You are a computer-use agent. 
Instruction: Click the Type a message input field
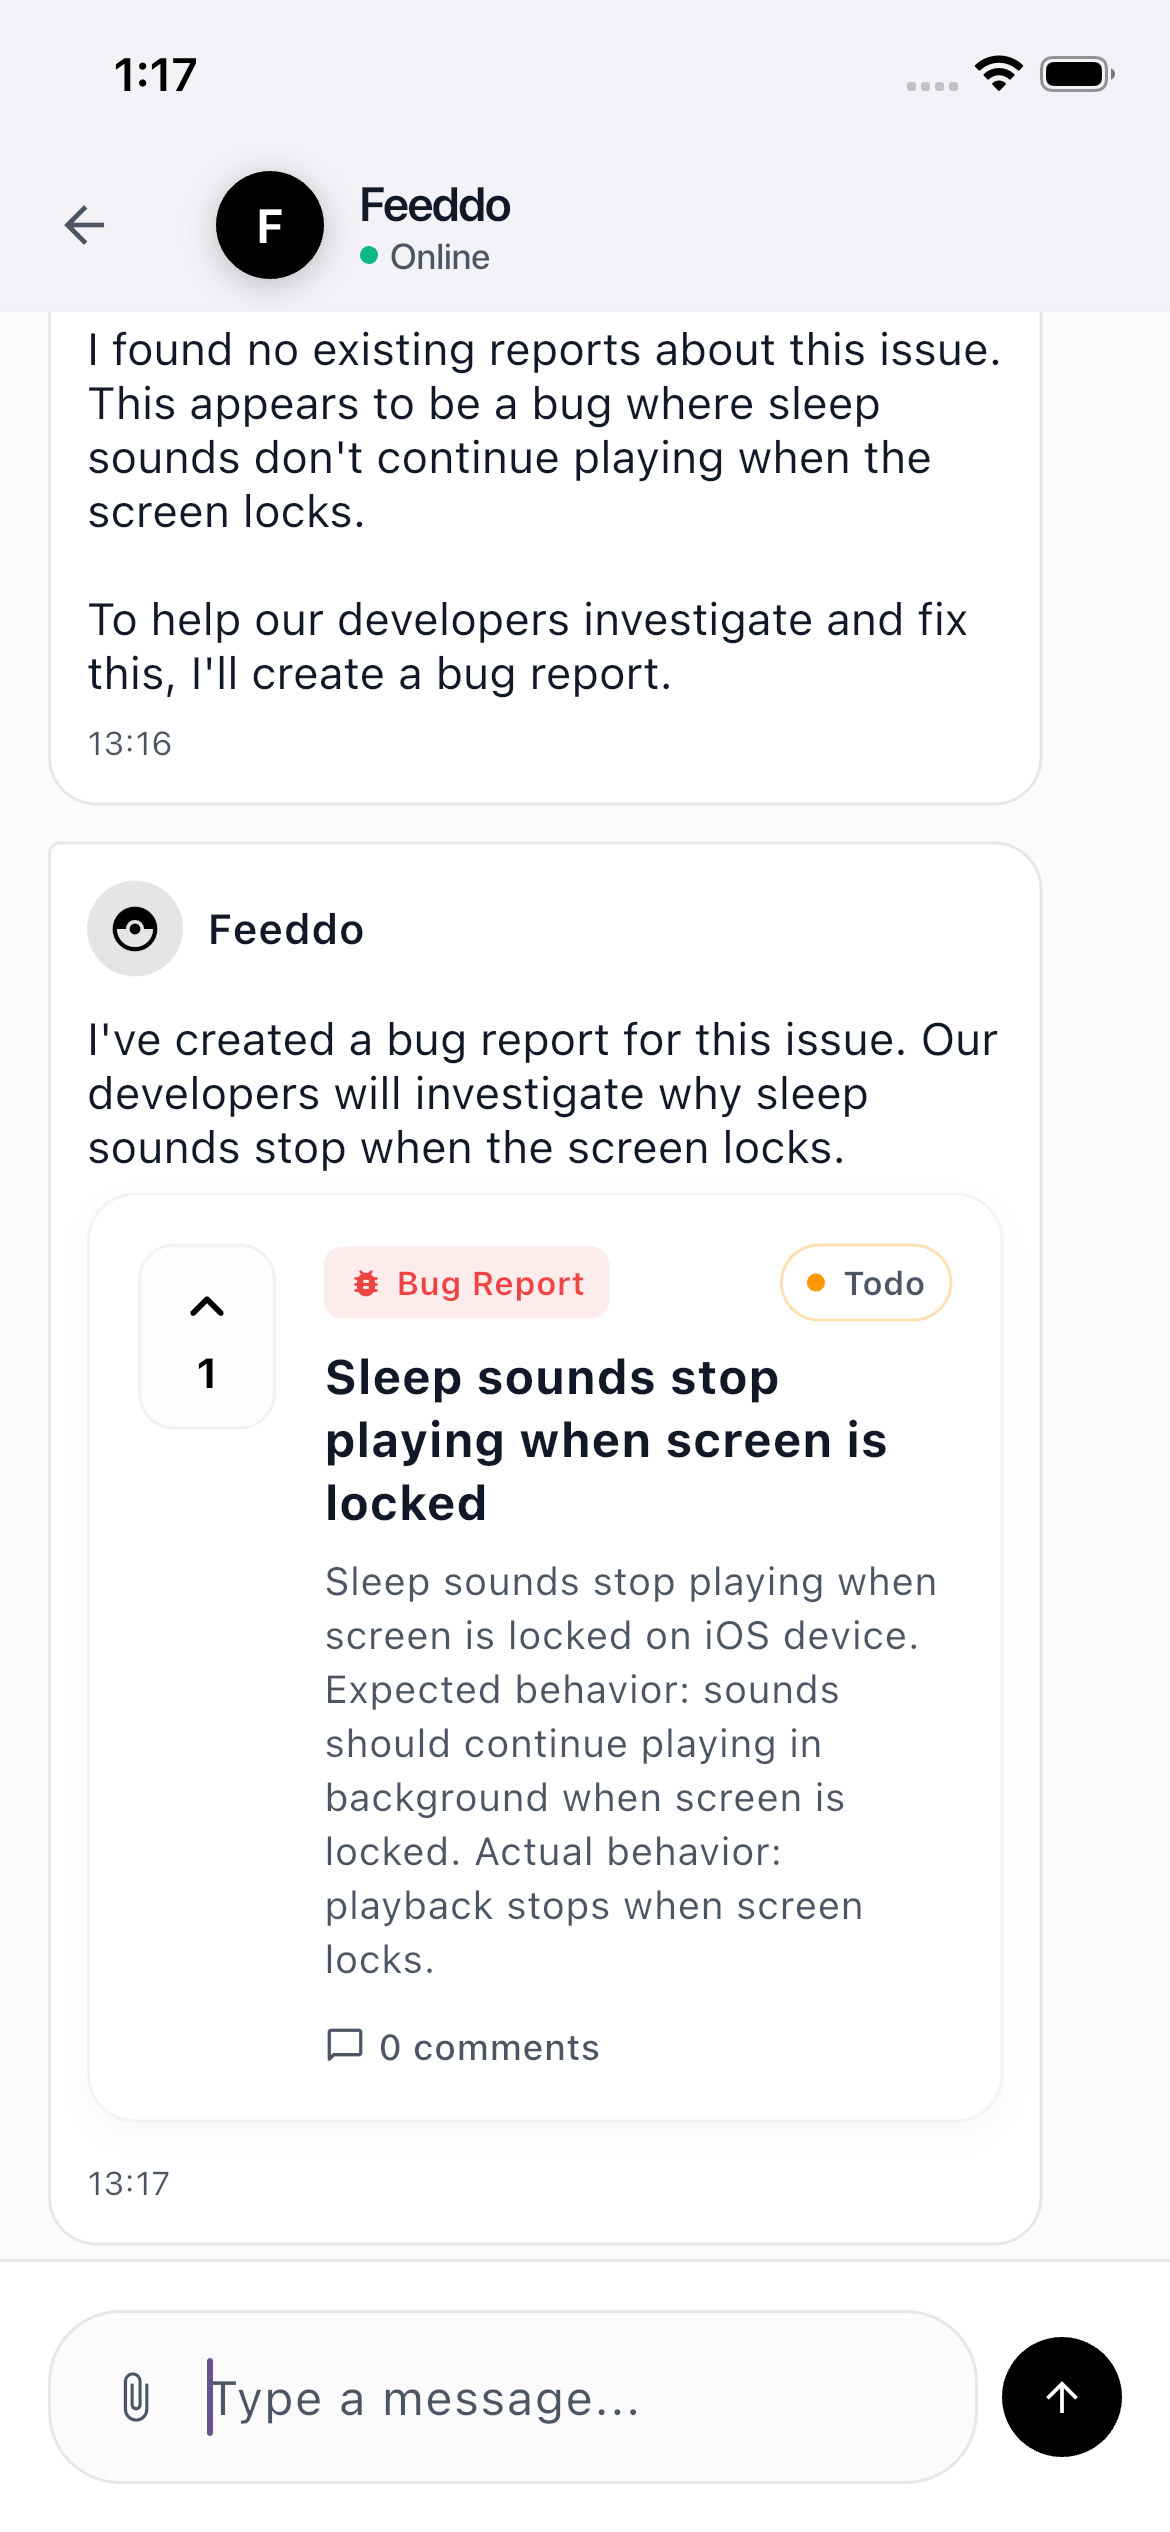tap(500, 2397)
